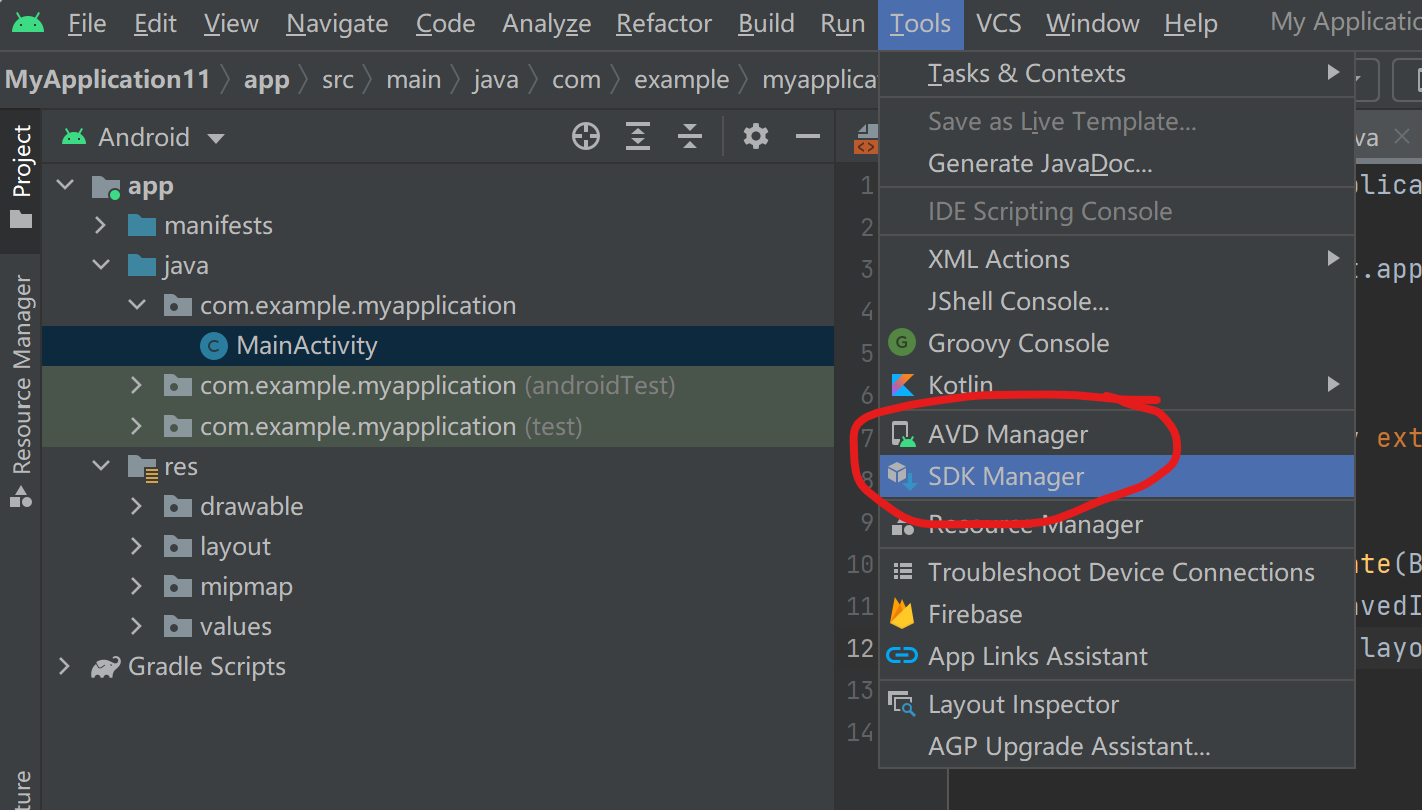Open Project panel settings gear
The height and width of the screenshot is (810, 1422).
756,136
